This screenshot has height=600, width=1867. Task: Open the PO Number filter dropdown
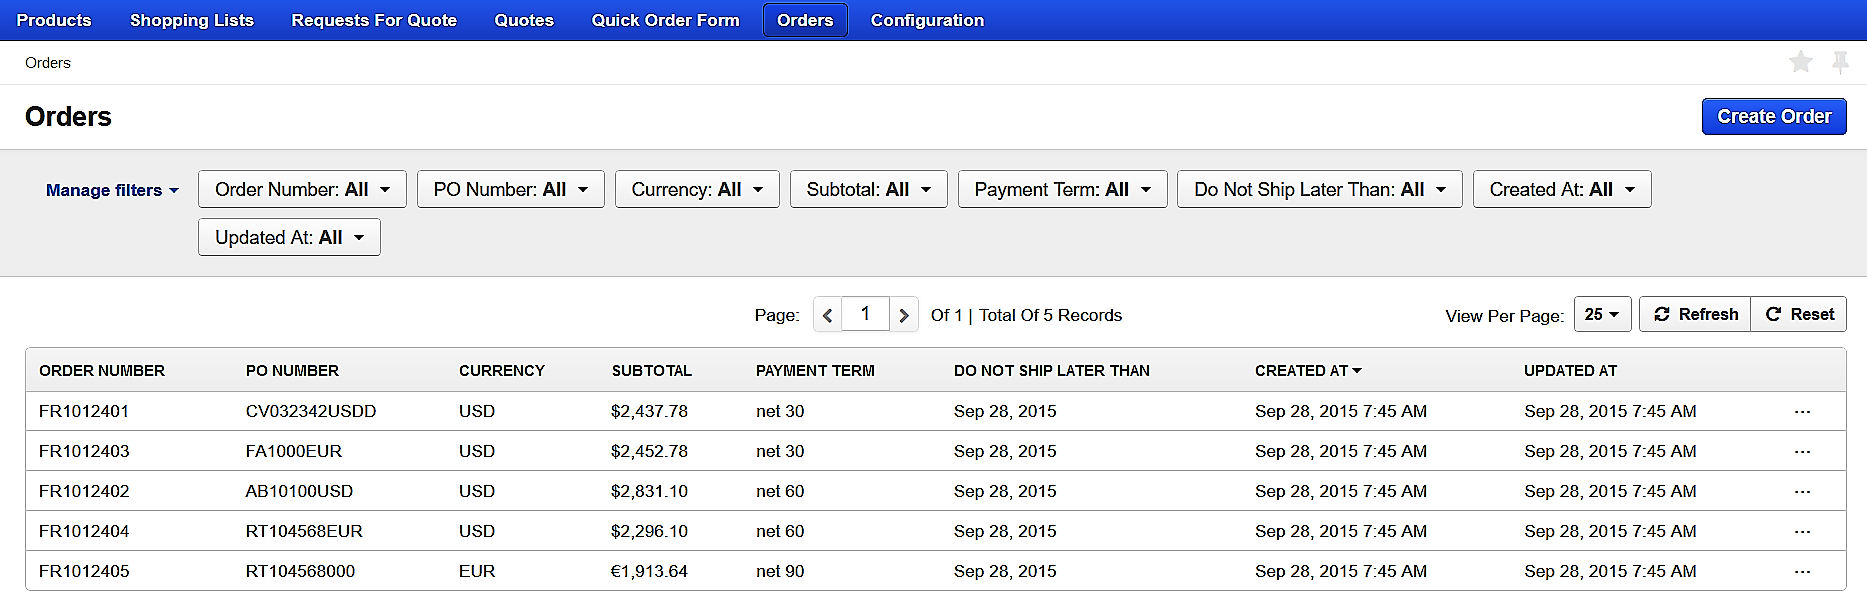click(510, 189)
